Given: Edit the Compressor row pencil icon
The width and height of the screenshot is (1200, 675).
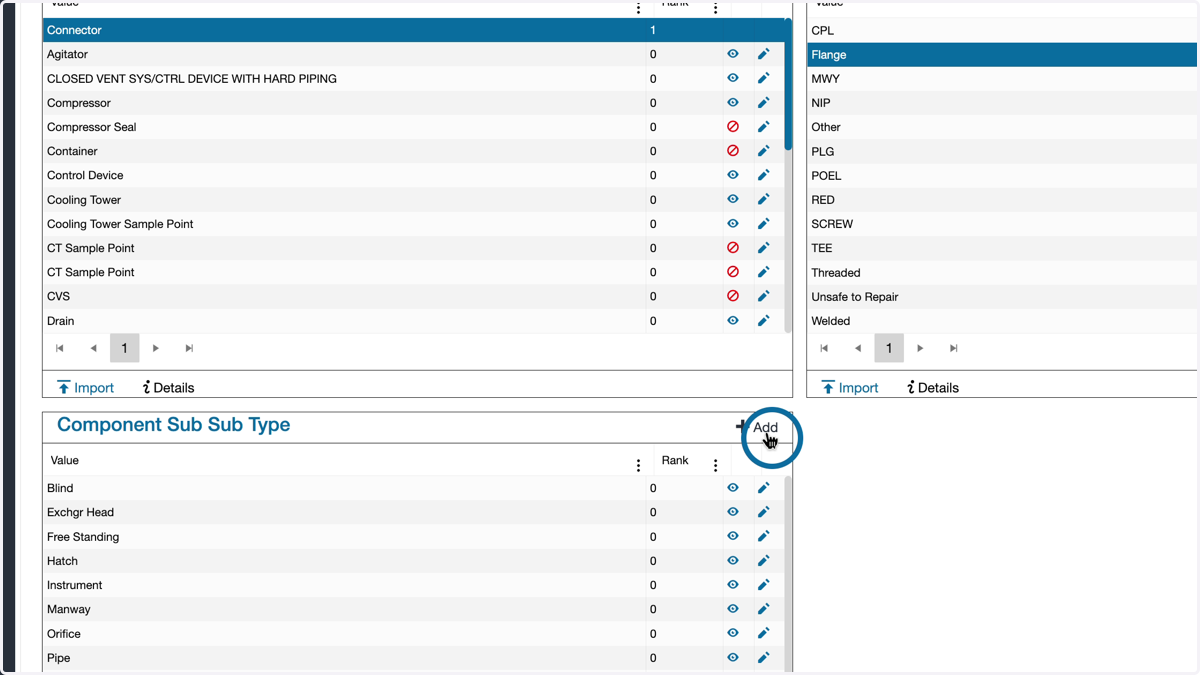Looking at the screenshot, I should point(763,103).
